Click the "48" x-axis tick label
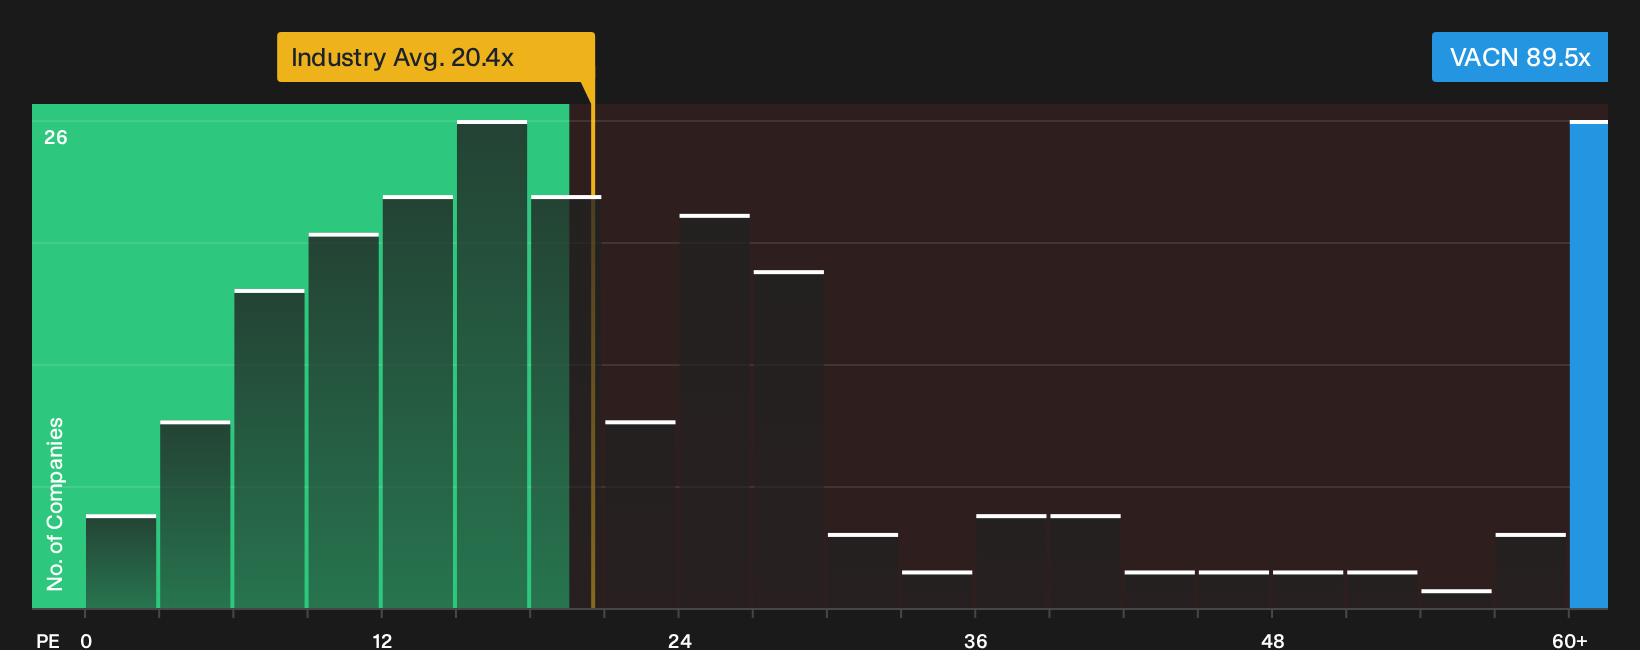 [x=1272, y=641]
